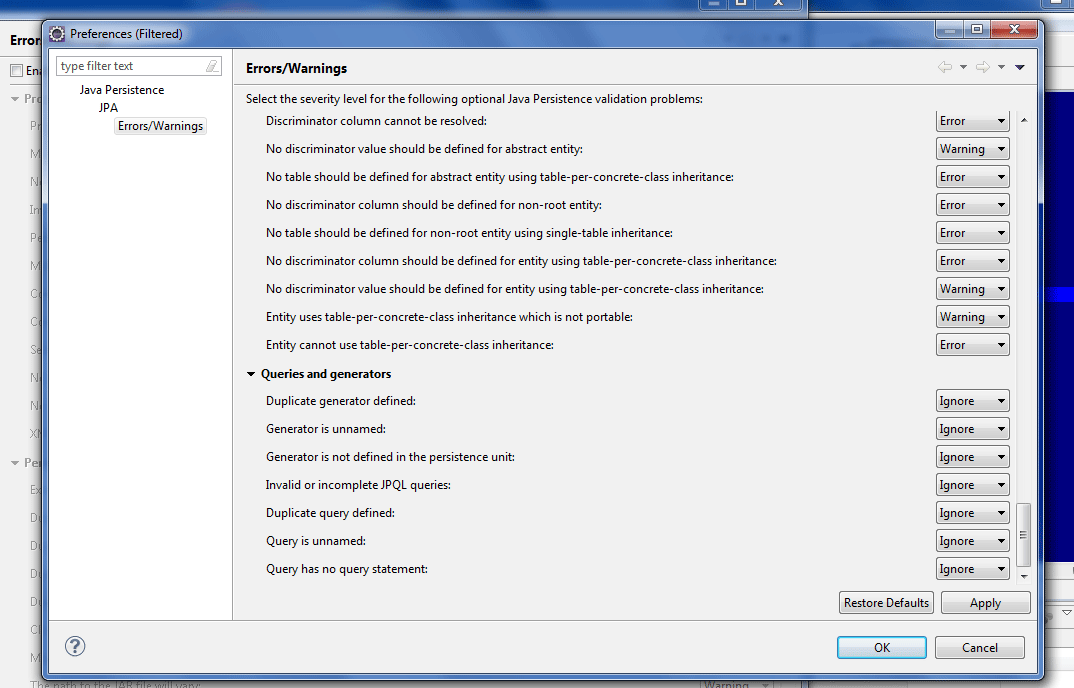Viewport: 1074px width, 688px height.
Task: Open dropdown for no discriminator value abstract entity
Action: pyautogui.click(x=973, y=149)
